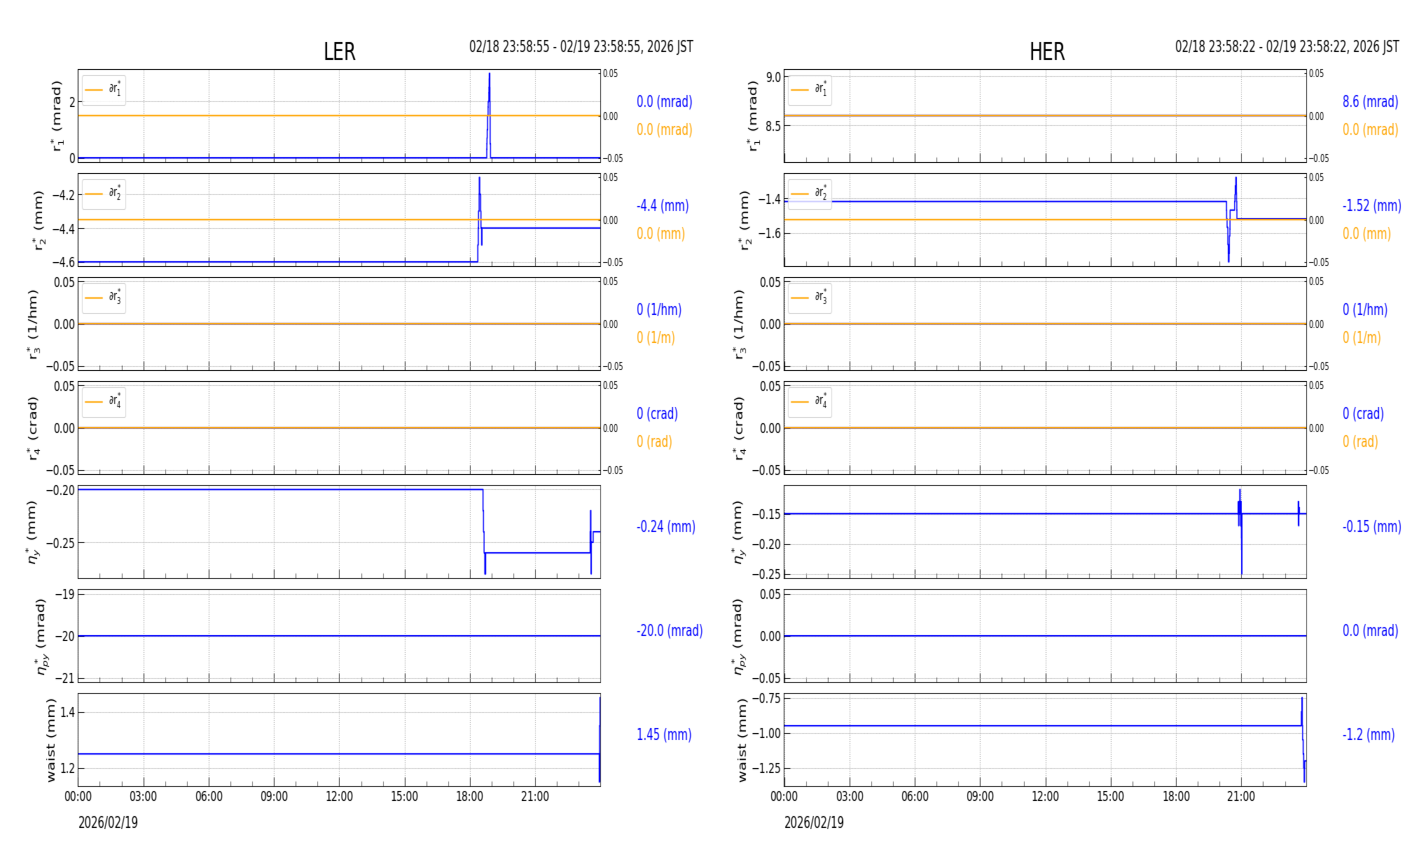Click the ∂r1* legend in the LER r1* plot

coord(104,90)
